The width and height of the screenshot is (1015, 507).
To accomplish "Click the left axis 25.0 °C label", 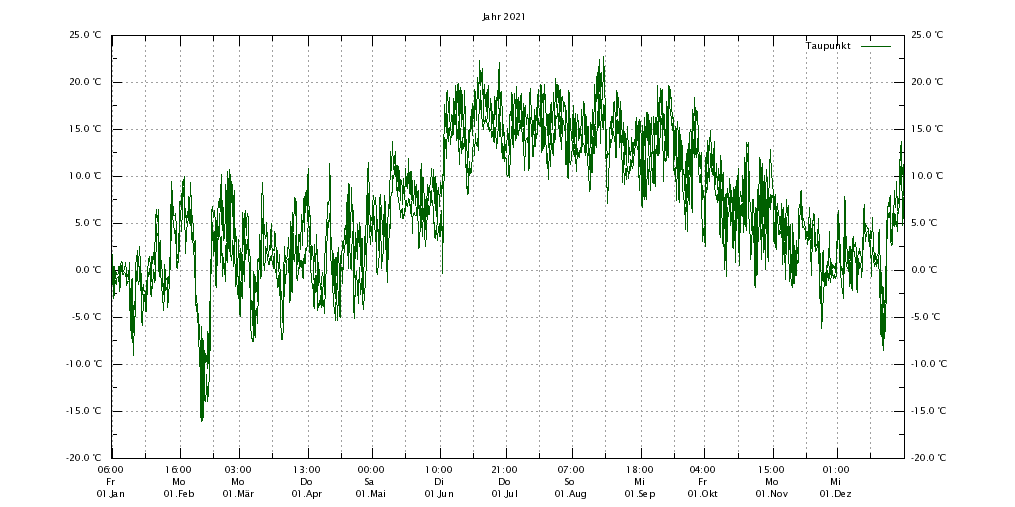I will coord(85,35).
